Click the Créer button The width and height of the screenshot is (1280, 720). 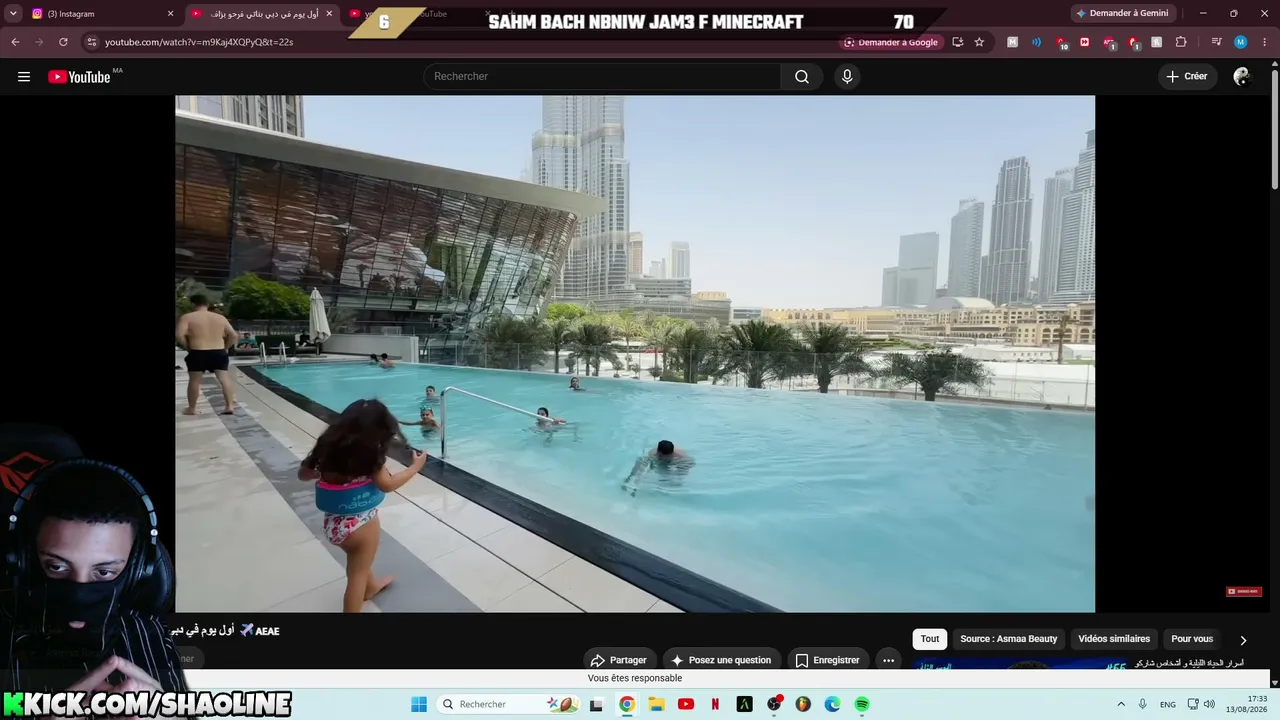point(1187,77)
